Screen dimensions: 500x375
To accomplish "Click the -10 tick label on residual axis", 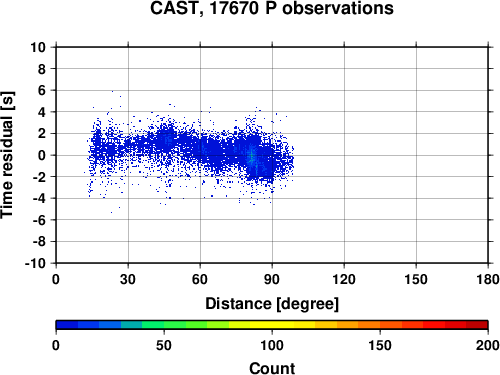I will pos(35,263).
